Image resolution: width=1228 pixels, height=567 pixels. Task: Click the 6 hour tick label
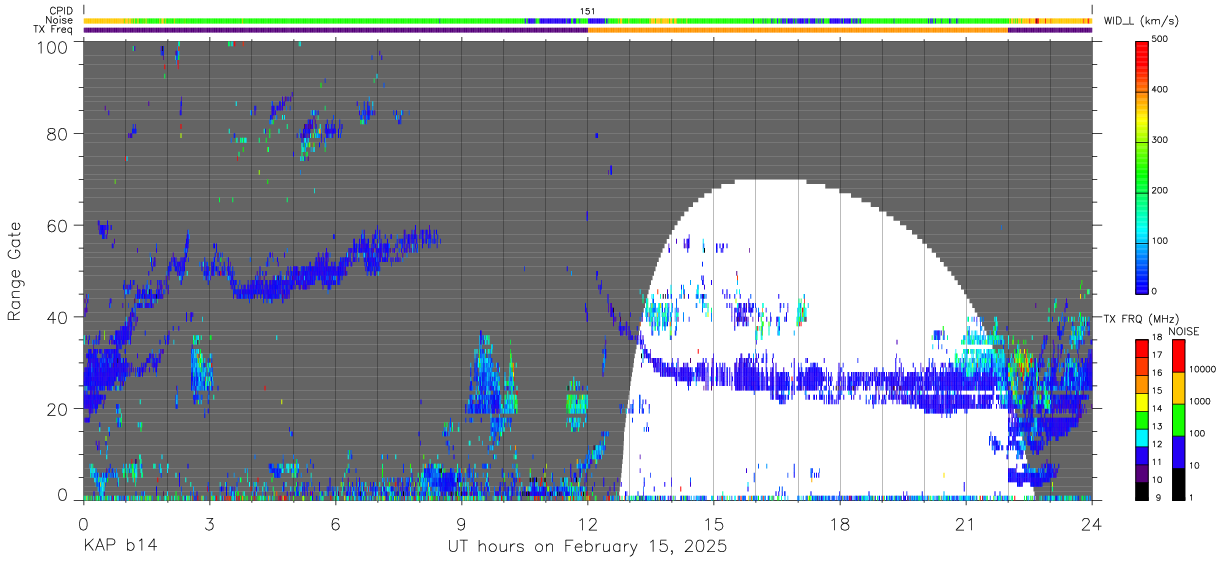tap(336, 523)
